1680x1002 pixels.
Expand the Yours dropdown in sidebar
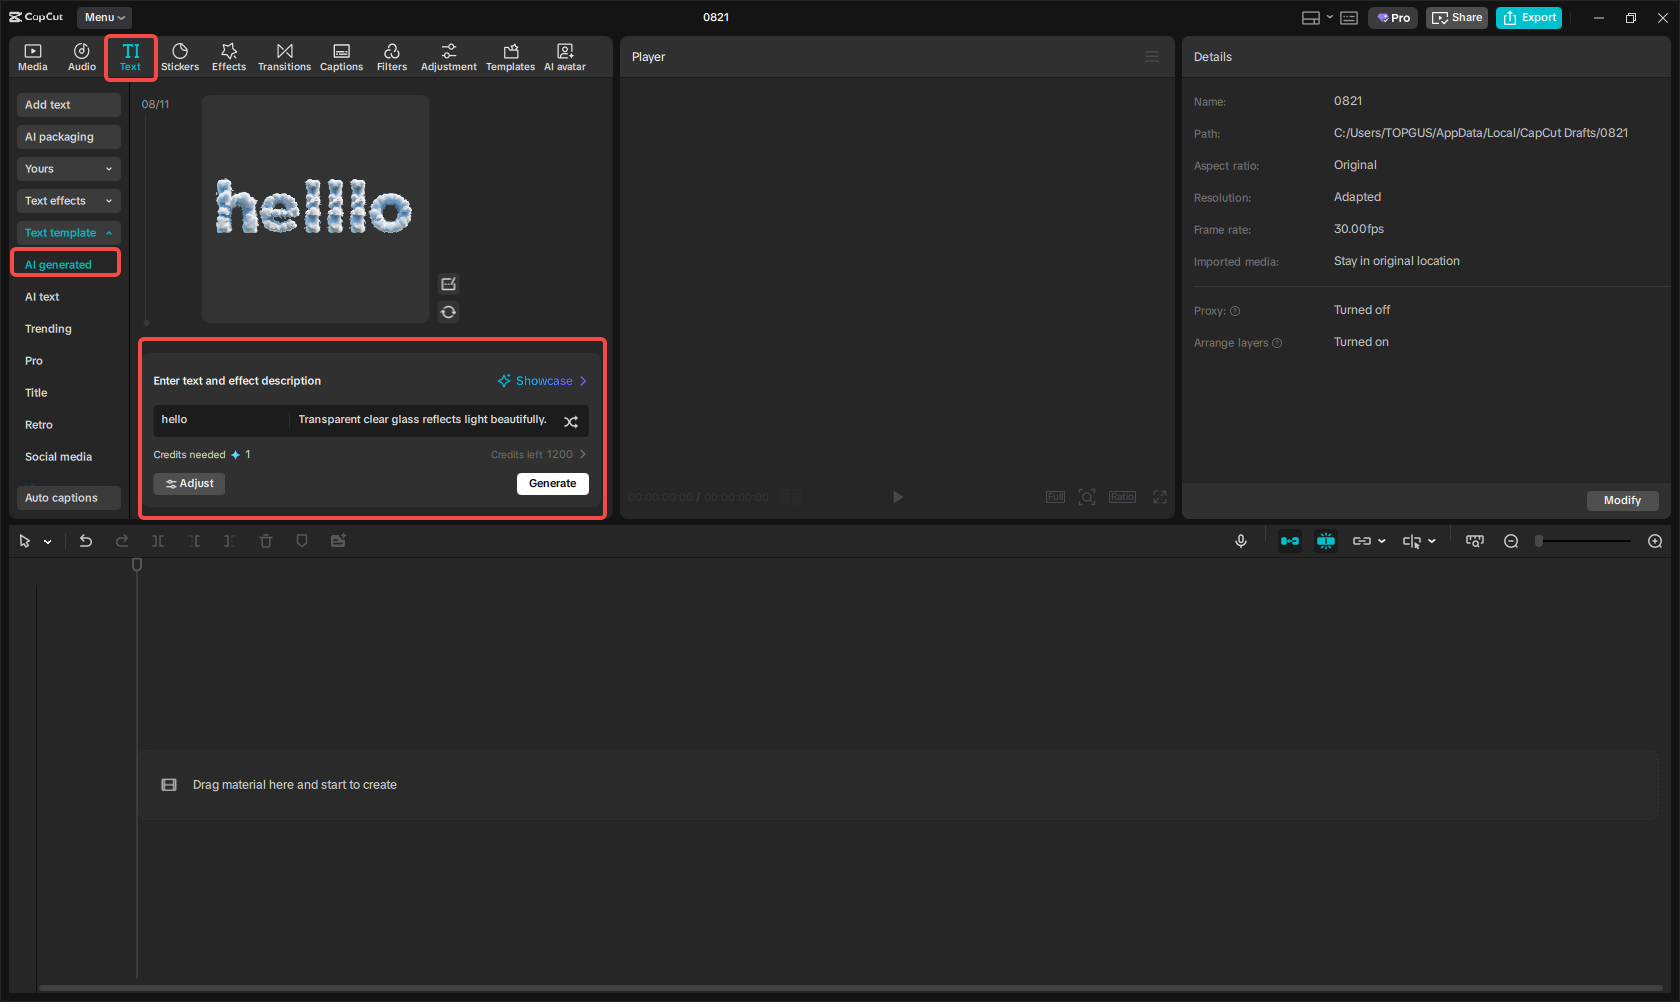(68, 168)
